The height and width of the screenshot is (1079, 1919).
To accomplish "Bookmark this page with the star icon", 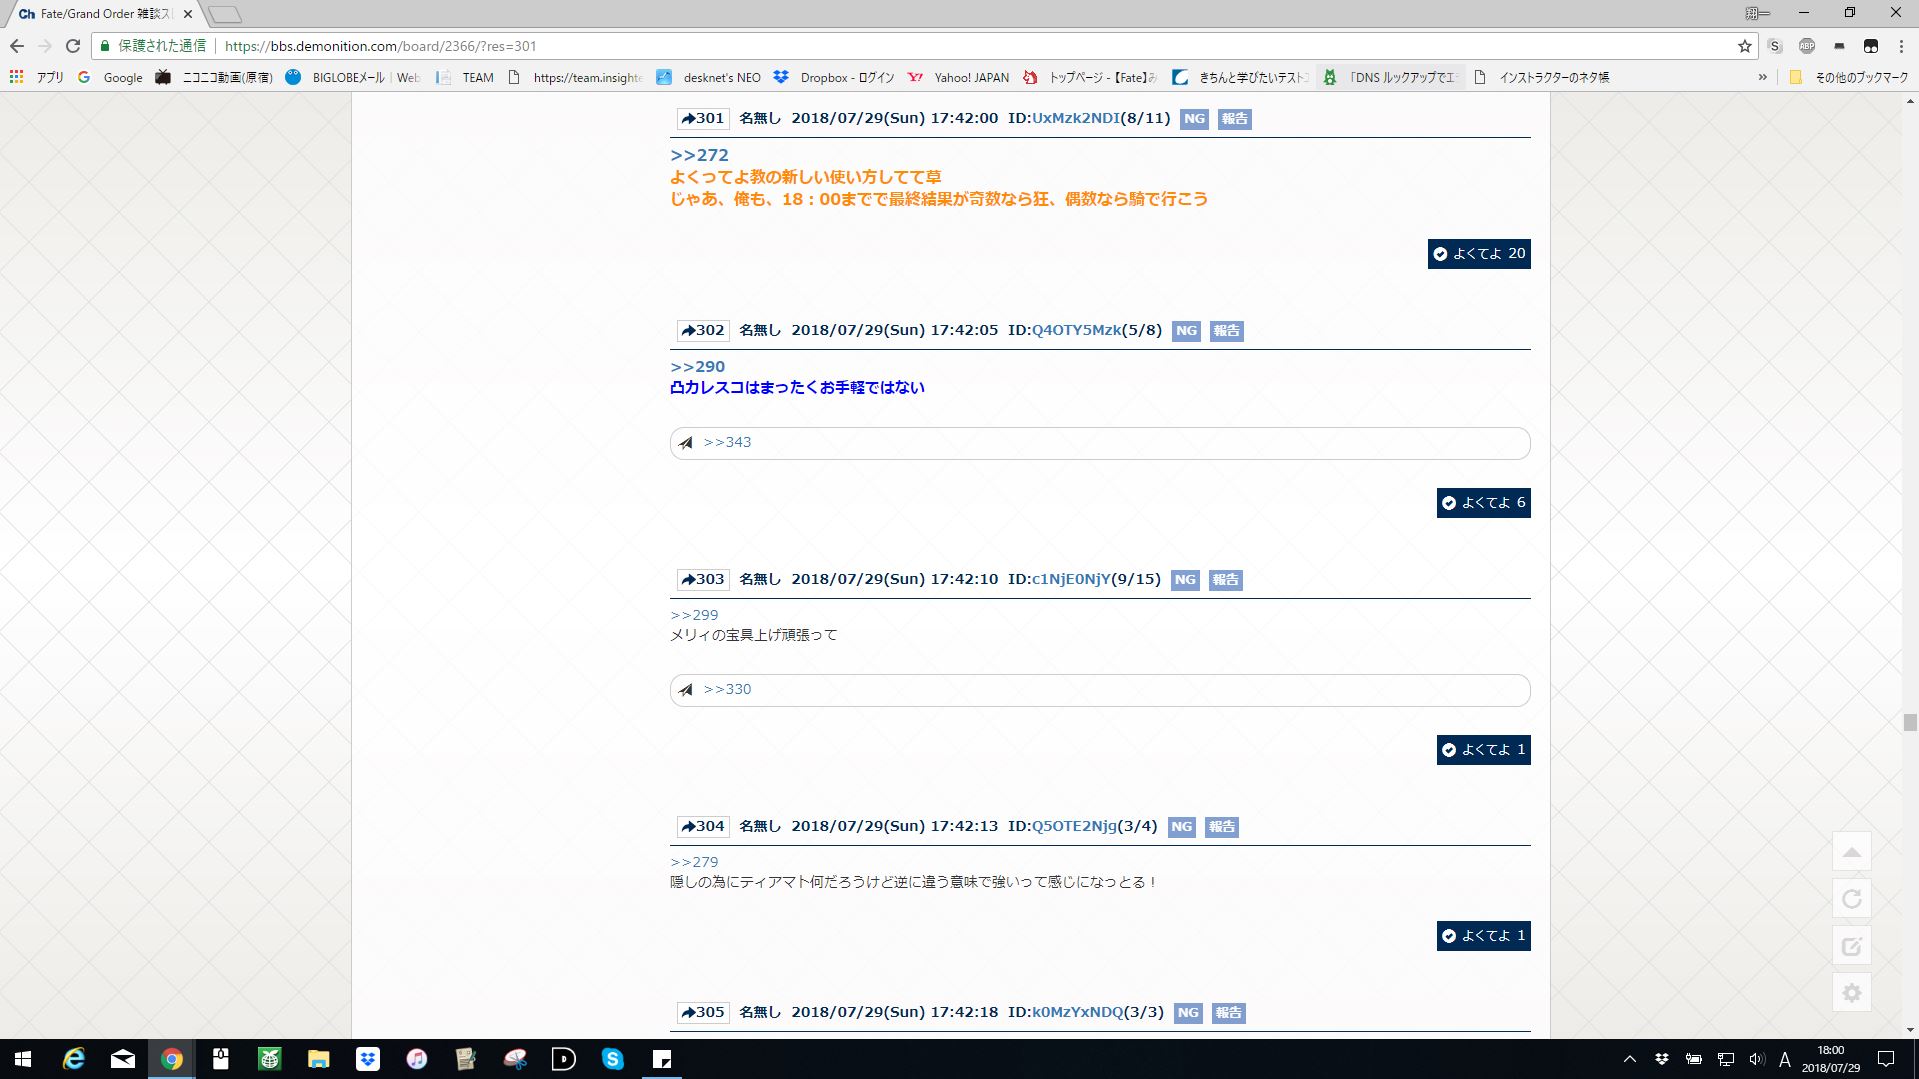I will click(1744, 46).
